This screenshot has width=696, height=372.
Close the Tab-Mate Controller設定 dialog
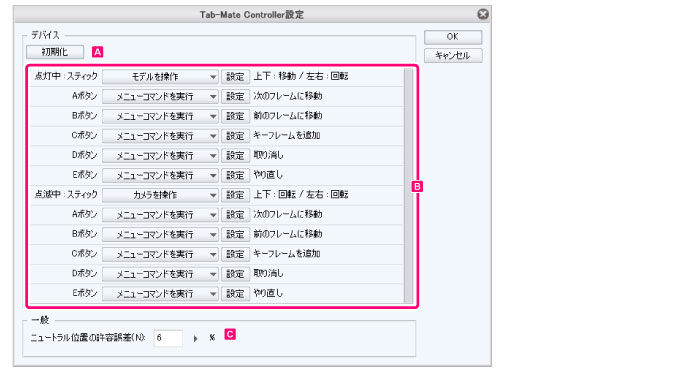point(483,14)
